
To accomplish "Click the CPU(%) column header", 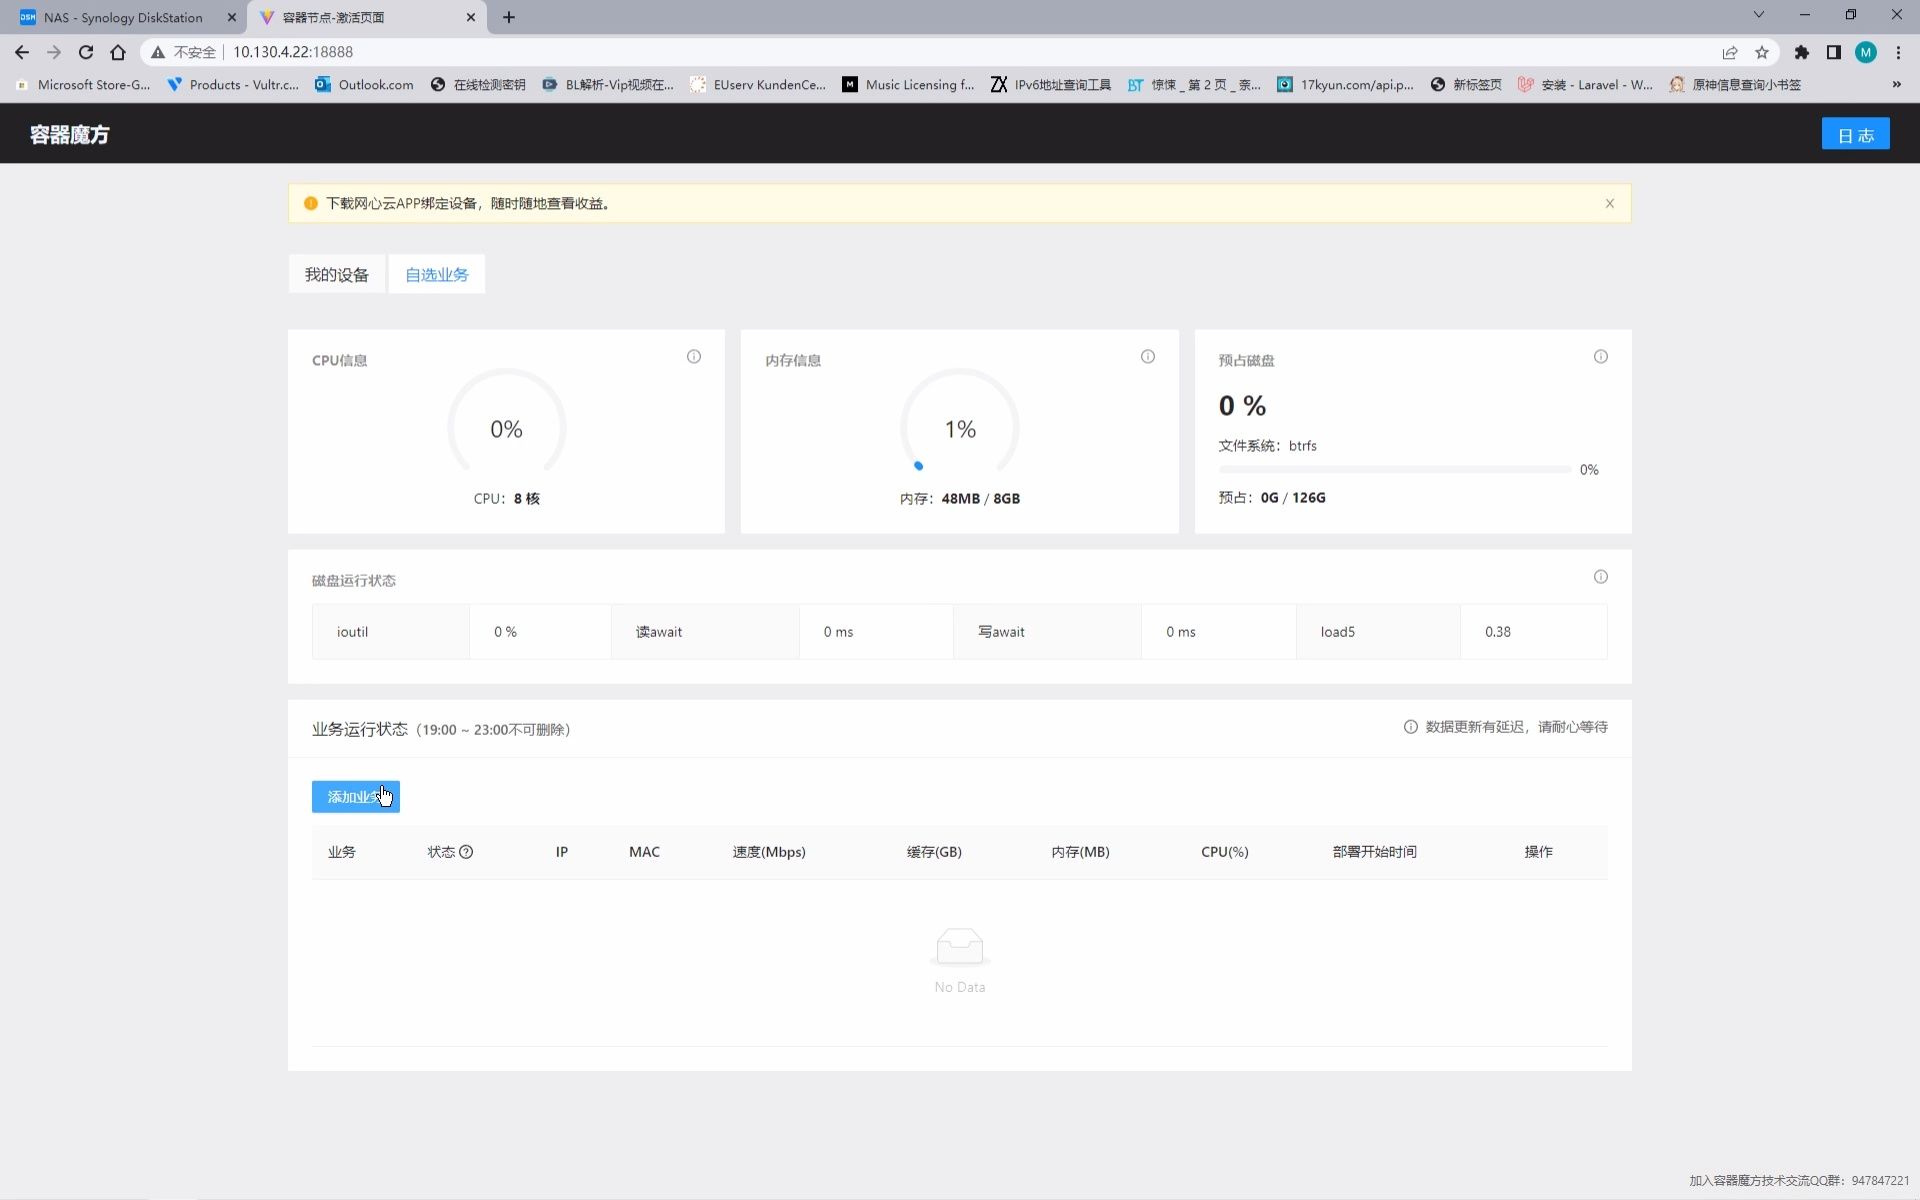I will [x=1225, y=852].
